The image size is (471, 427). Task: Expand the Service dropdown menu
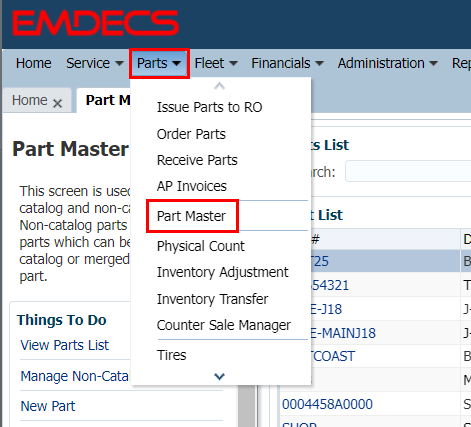click(x=95, y=63)
